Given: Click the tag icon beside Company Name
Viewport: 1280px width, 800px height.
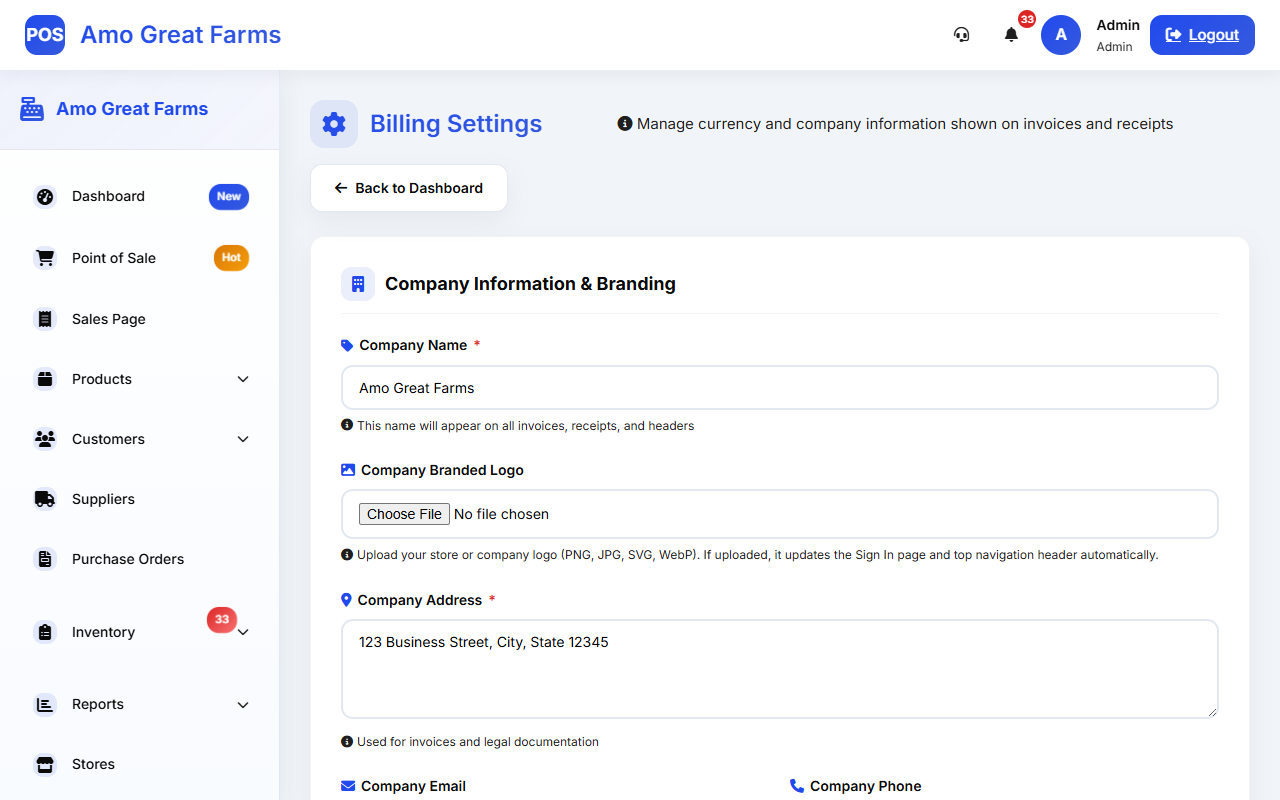Looking at the screenshot, I should [347, 345].
